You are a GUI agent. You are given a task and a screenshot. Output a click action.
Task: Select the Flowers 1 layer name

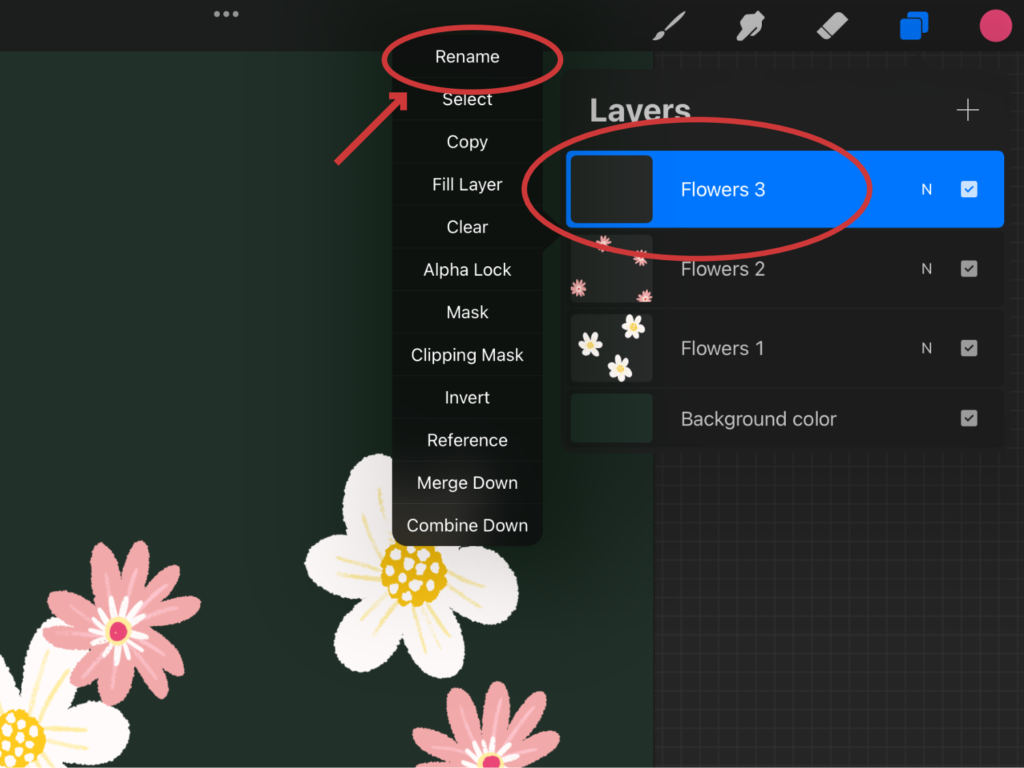click(722, 348)
